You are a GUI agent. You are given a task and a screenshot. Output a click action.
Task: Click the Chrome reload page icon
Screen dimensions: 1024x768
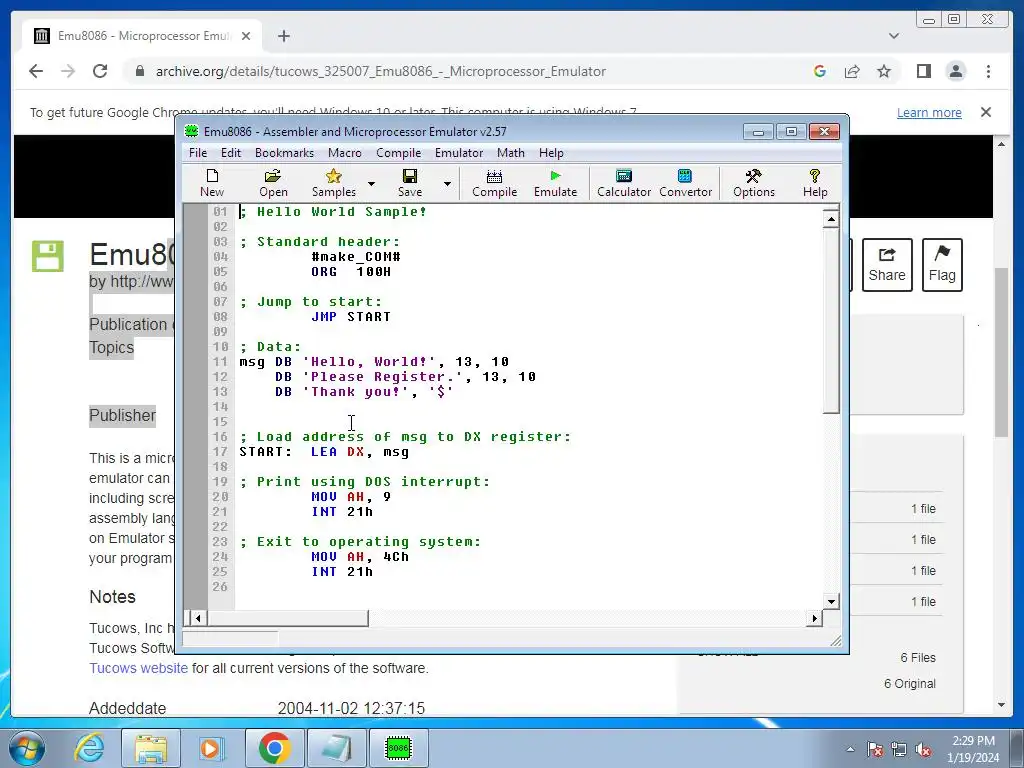point(100,71)
